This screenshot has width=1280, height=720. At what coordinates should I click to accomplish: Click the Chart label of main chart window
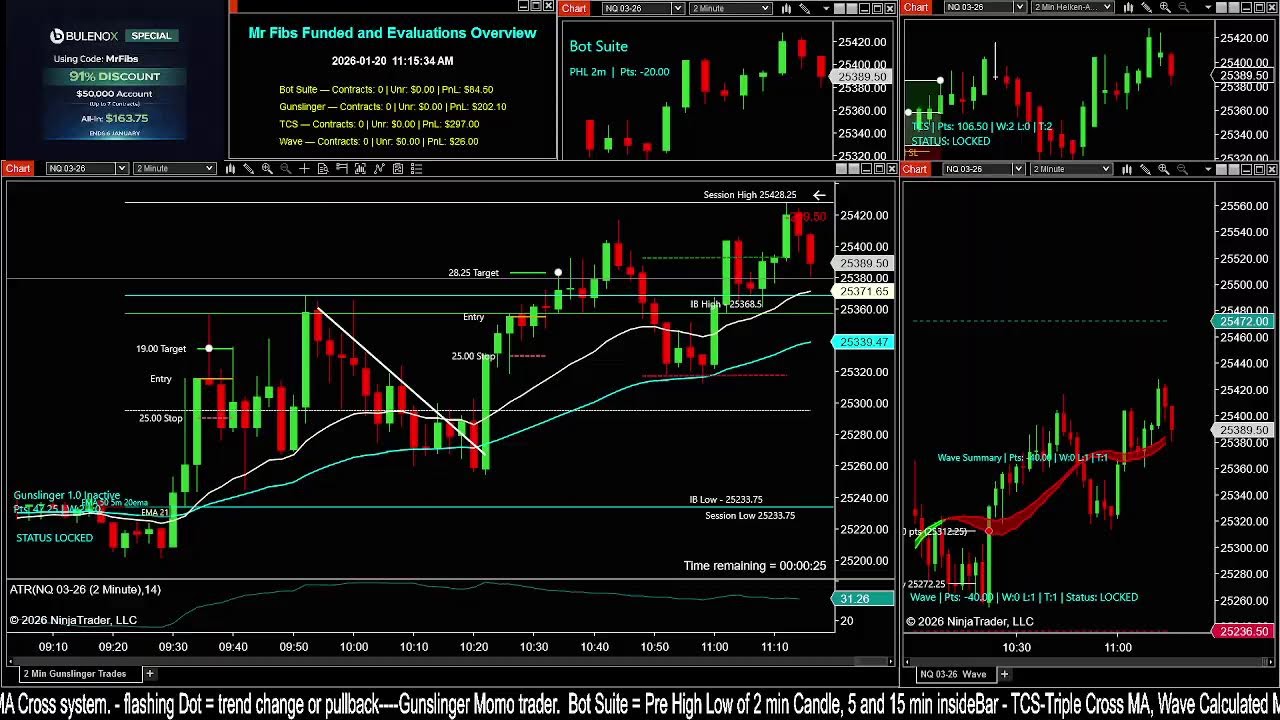point(18,168)
